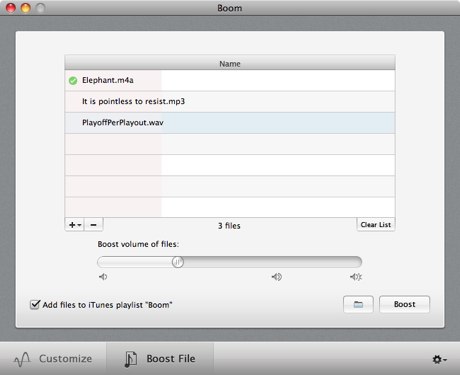Click the medium volume speaker icon
This screenshot has width=460, height=375.
coord(276,277)
